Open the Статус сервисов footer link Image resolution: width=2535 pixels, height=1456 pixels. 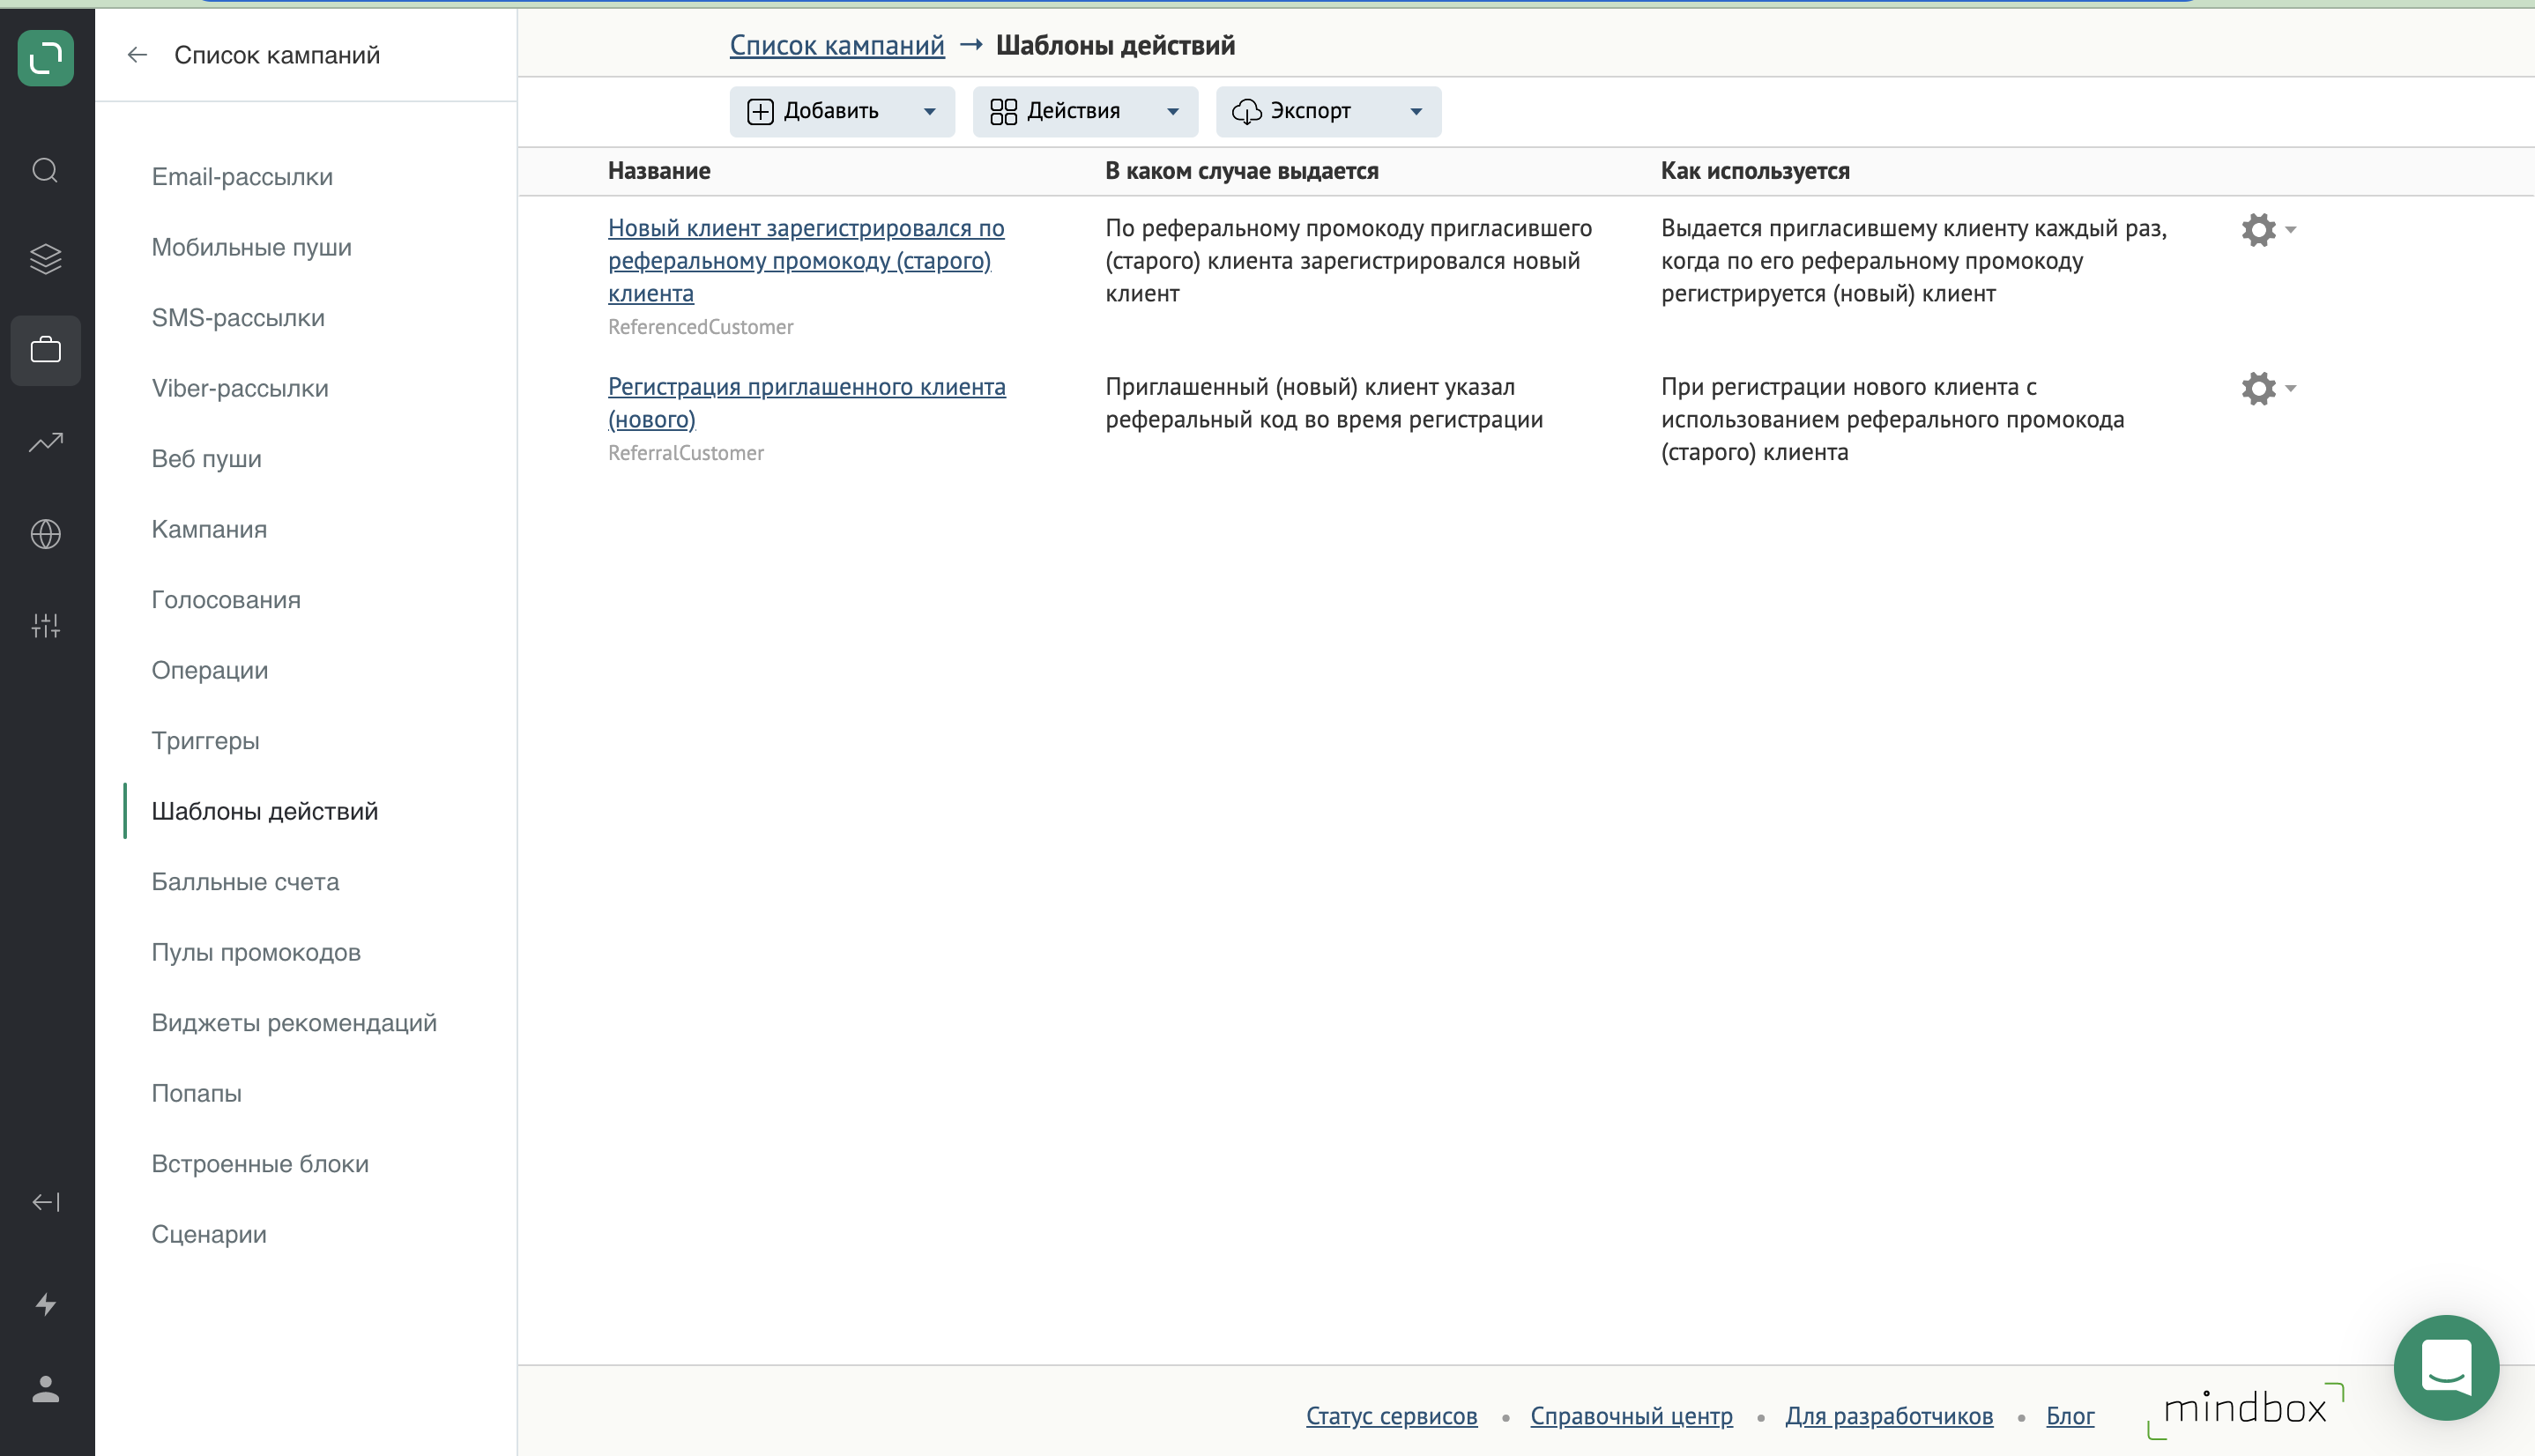[x=1391, y=1416]
